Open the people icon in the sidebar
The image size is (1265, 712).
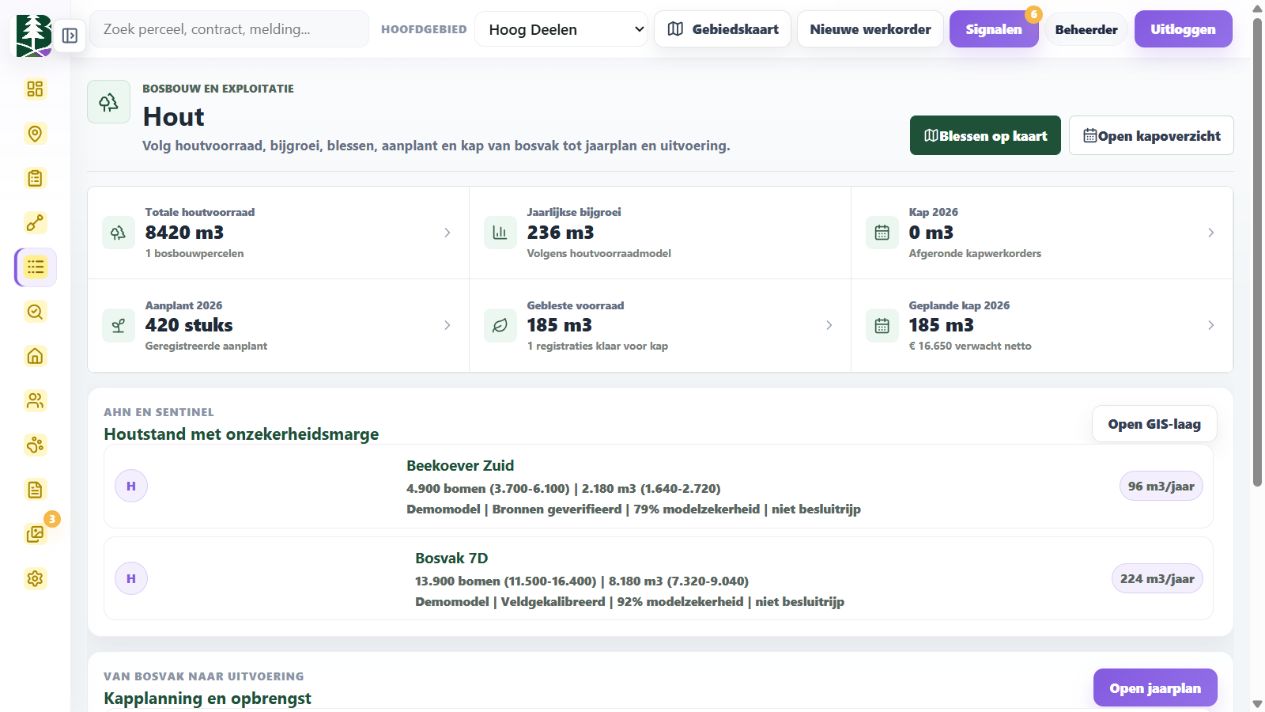click(x=35, y=401)
